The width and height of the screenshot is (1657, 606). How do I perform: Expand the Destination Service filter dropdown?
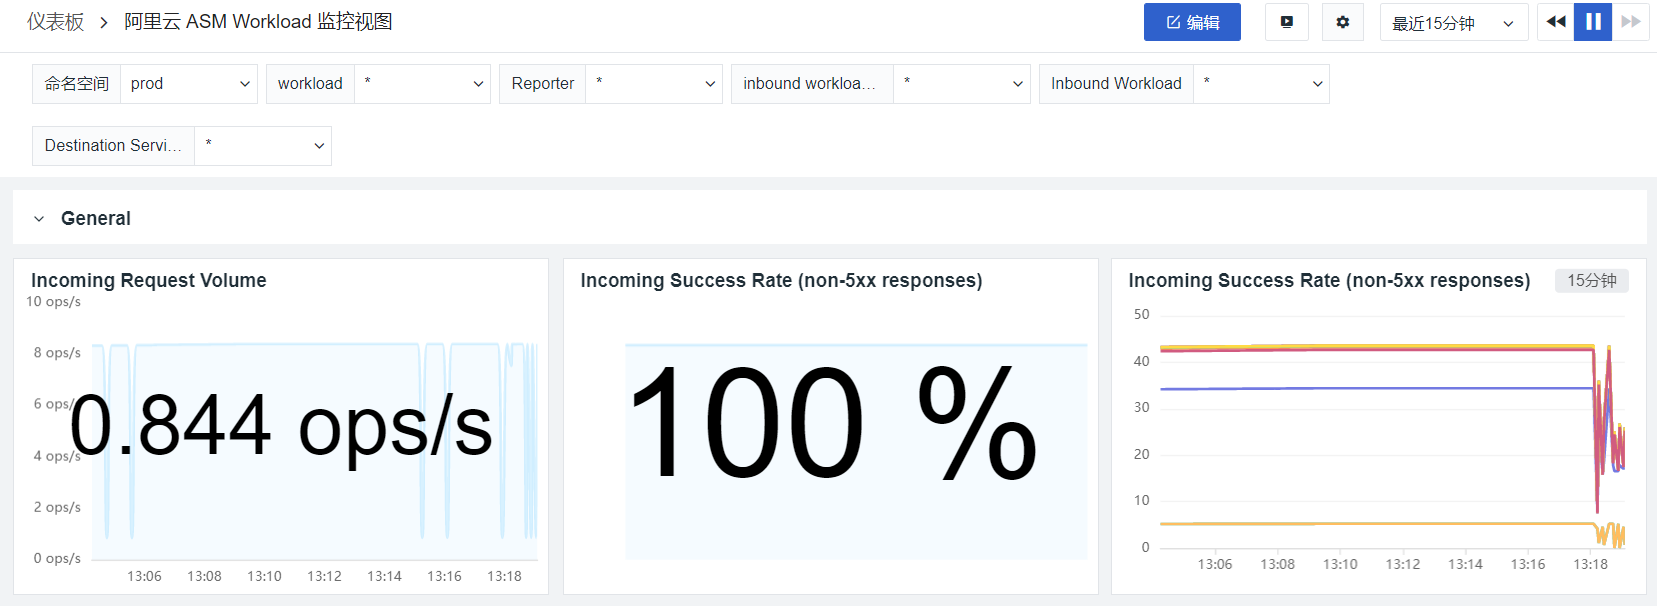[x=263, y=146]
